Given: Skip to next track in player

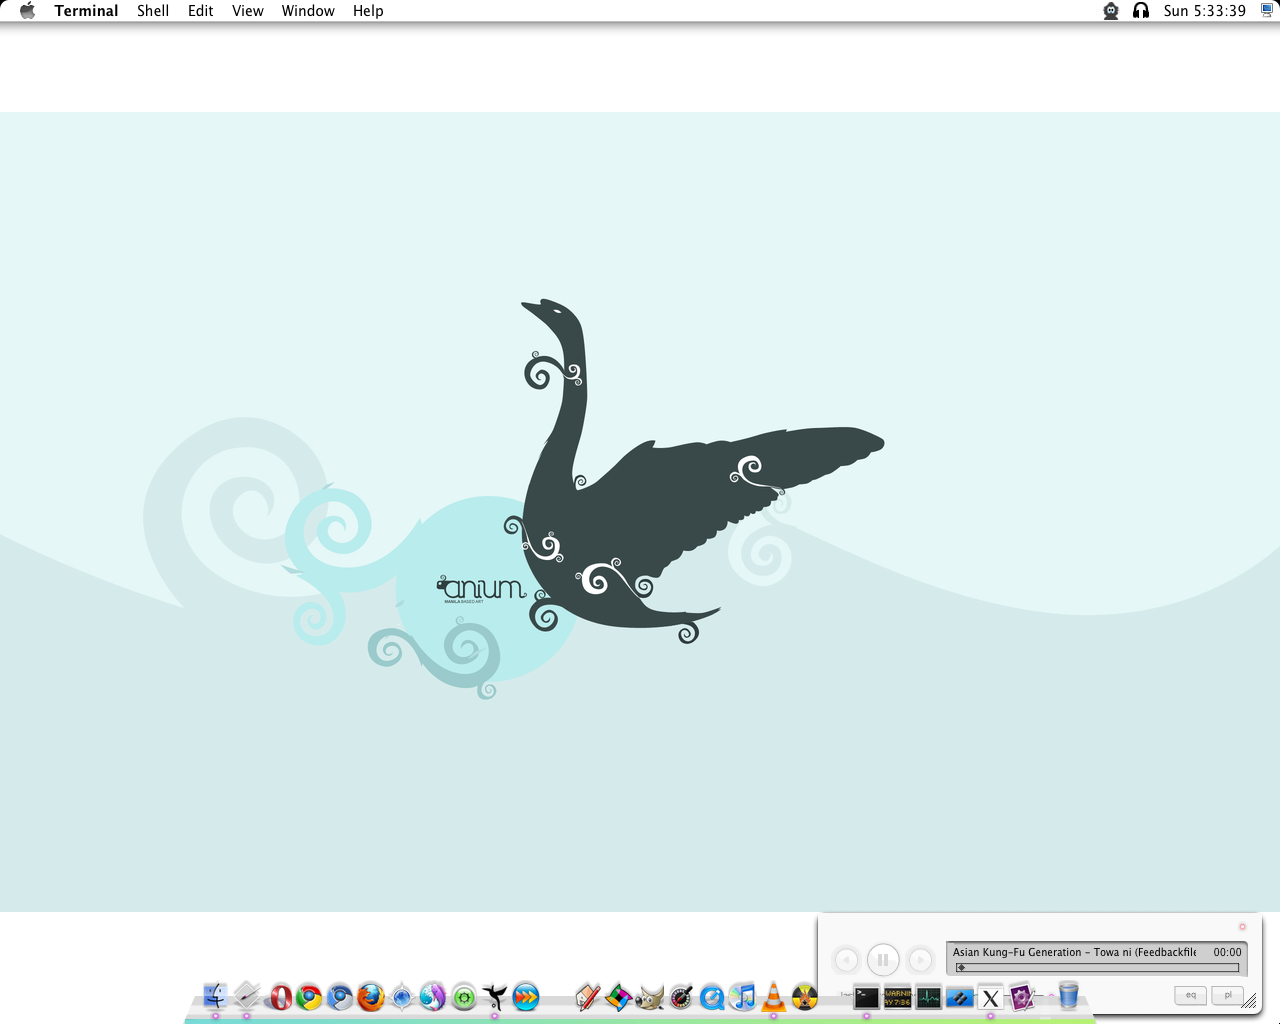Looking at the screenshot, I should point(920,960).
